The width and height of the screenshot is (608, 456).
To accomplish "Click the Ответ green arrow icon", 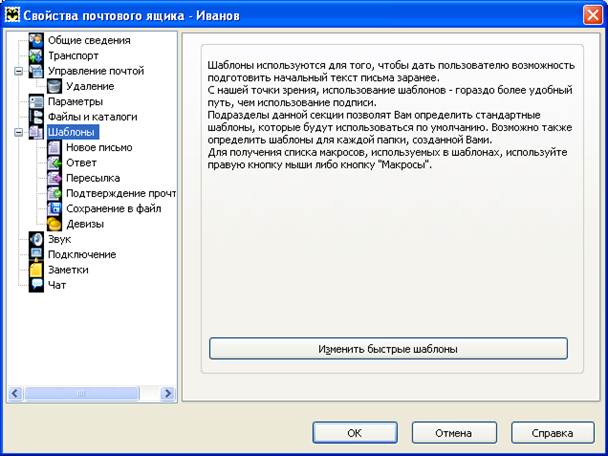I will pos(54,163).
